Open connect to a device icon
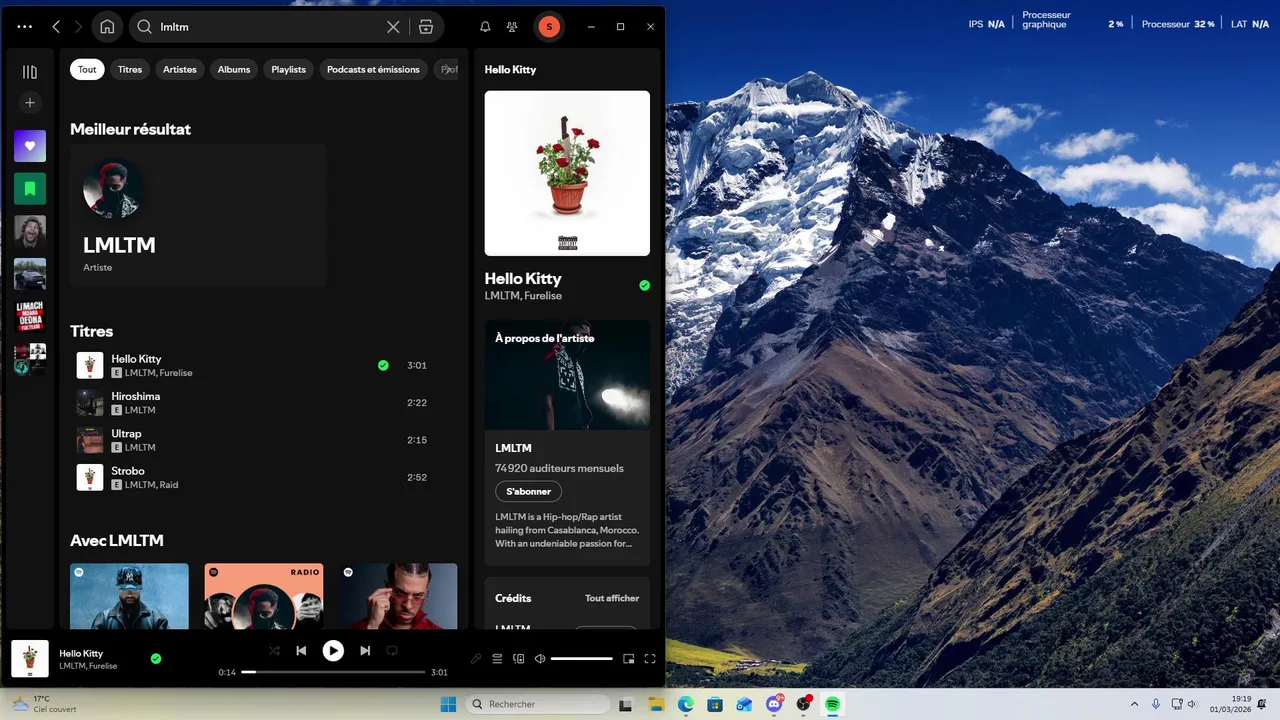 click(x=518, y=659)
